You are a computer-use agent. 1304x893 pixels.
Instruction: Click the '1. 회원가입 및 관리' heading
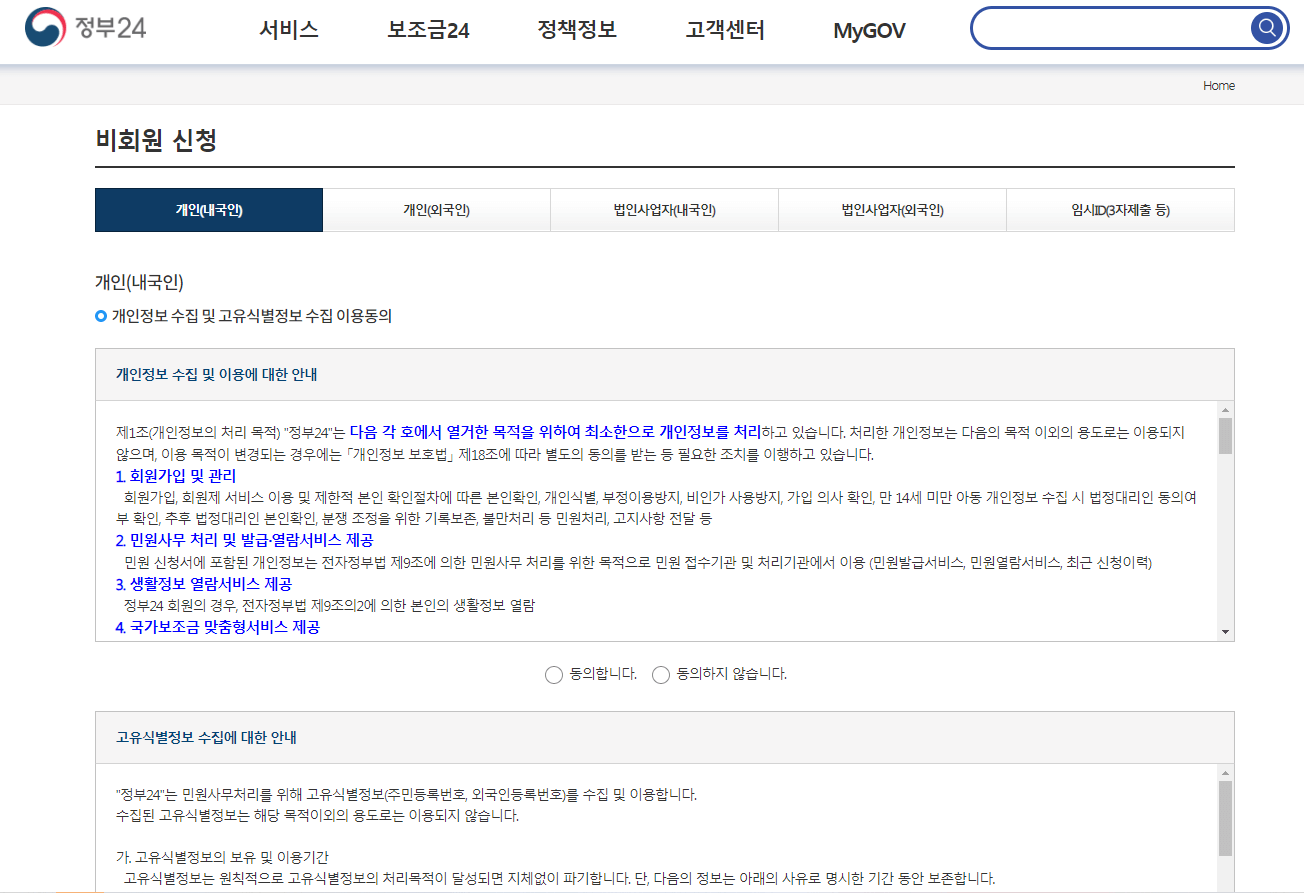(x=176, y=476)
